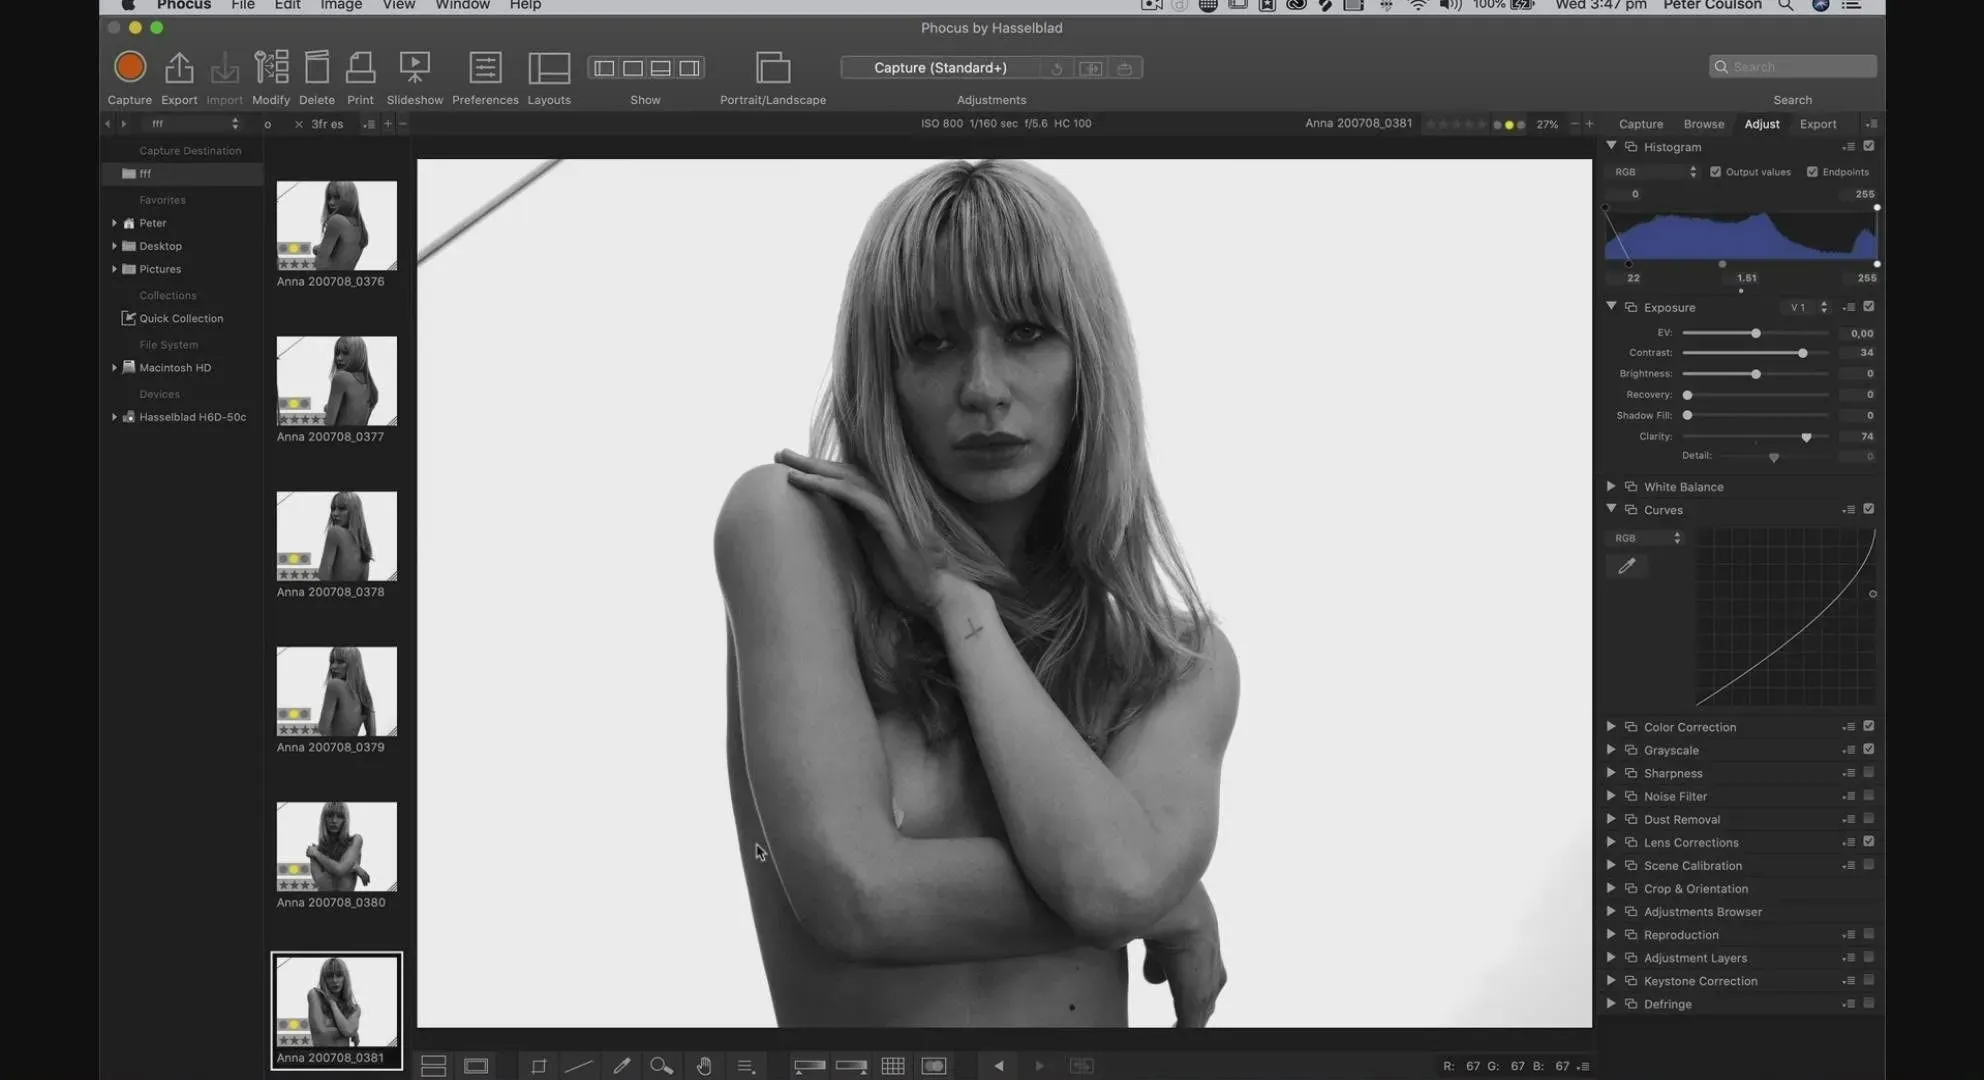The width and height of the screenshot is (1984, 1080).
Task: Toggle the Endpoints checkbox
Action: click(1812, 172)
